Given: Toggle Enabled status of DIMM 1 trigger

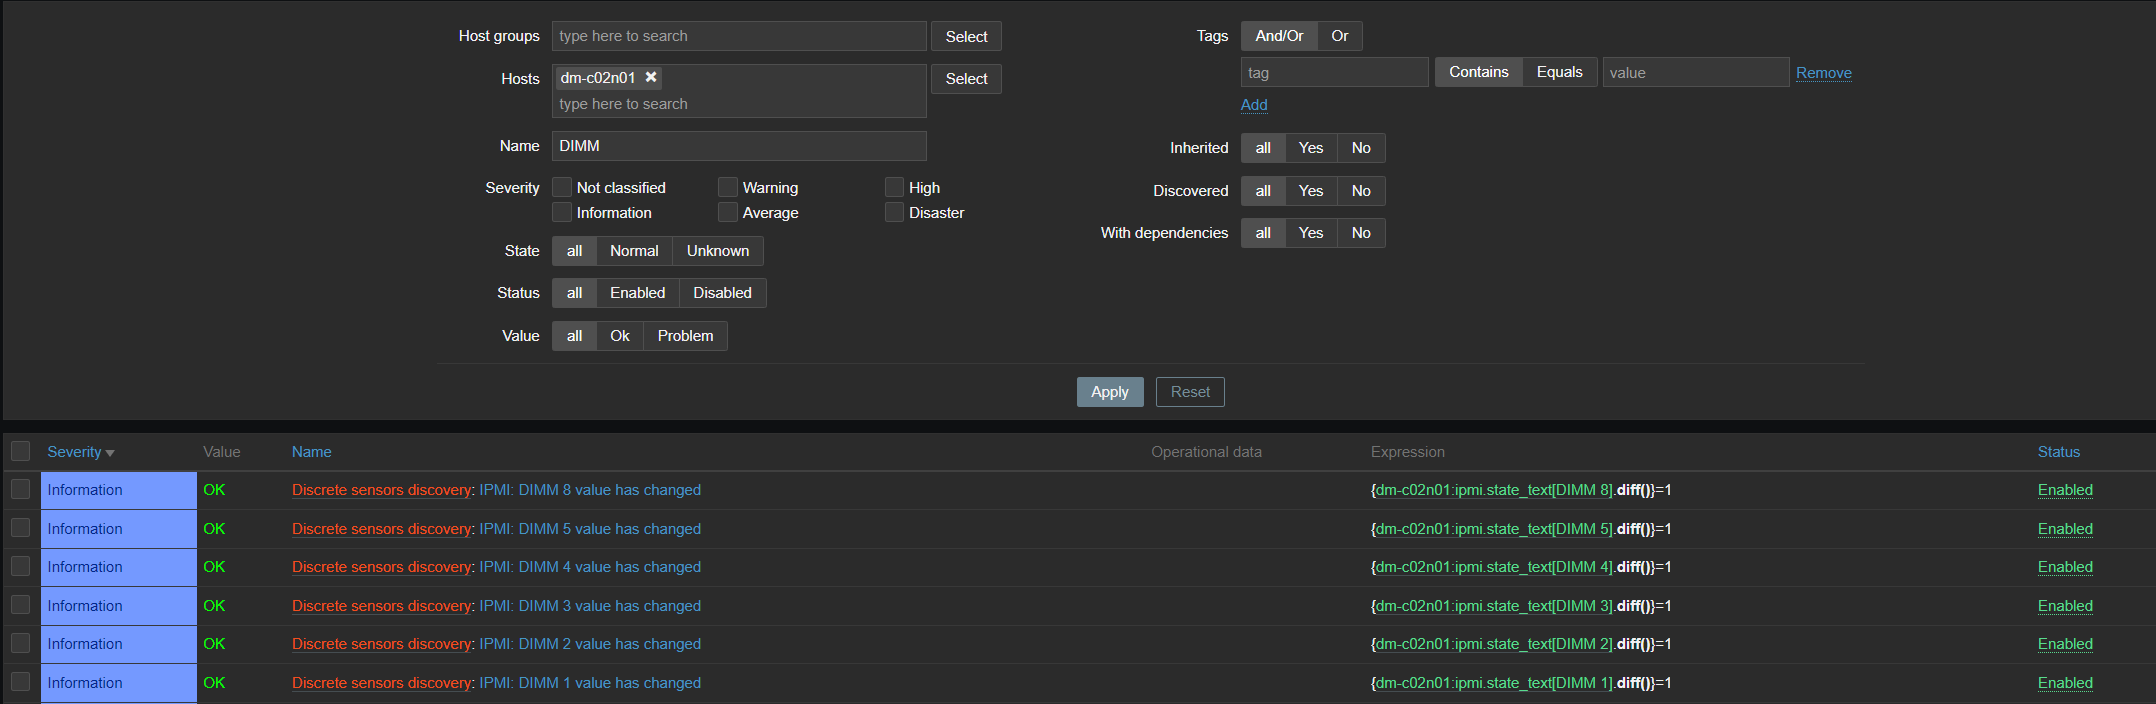Looking at the screenshot, I should tap(2064, 683).
